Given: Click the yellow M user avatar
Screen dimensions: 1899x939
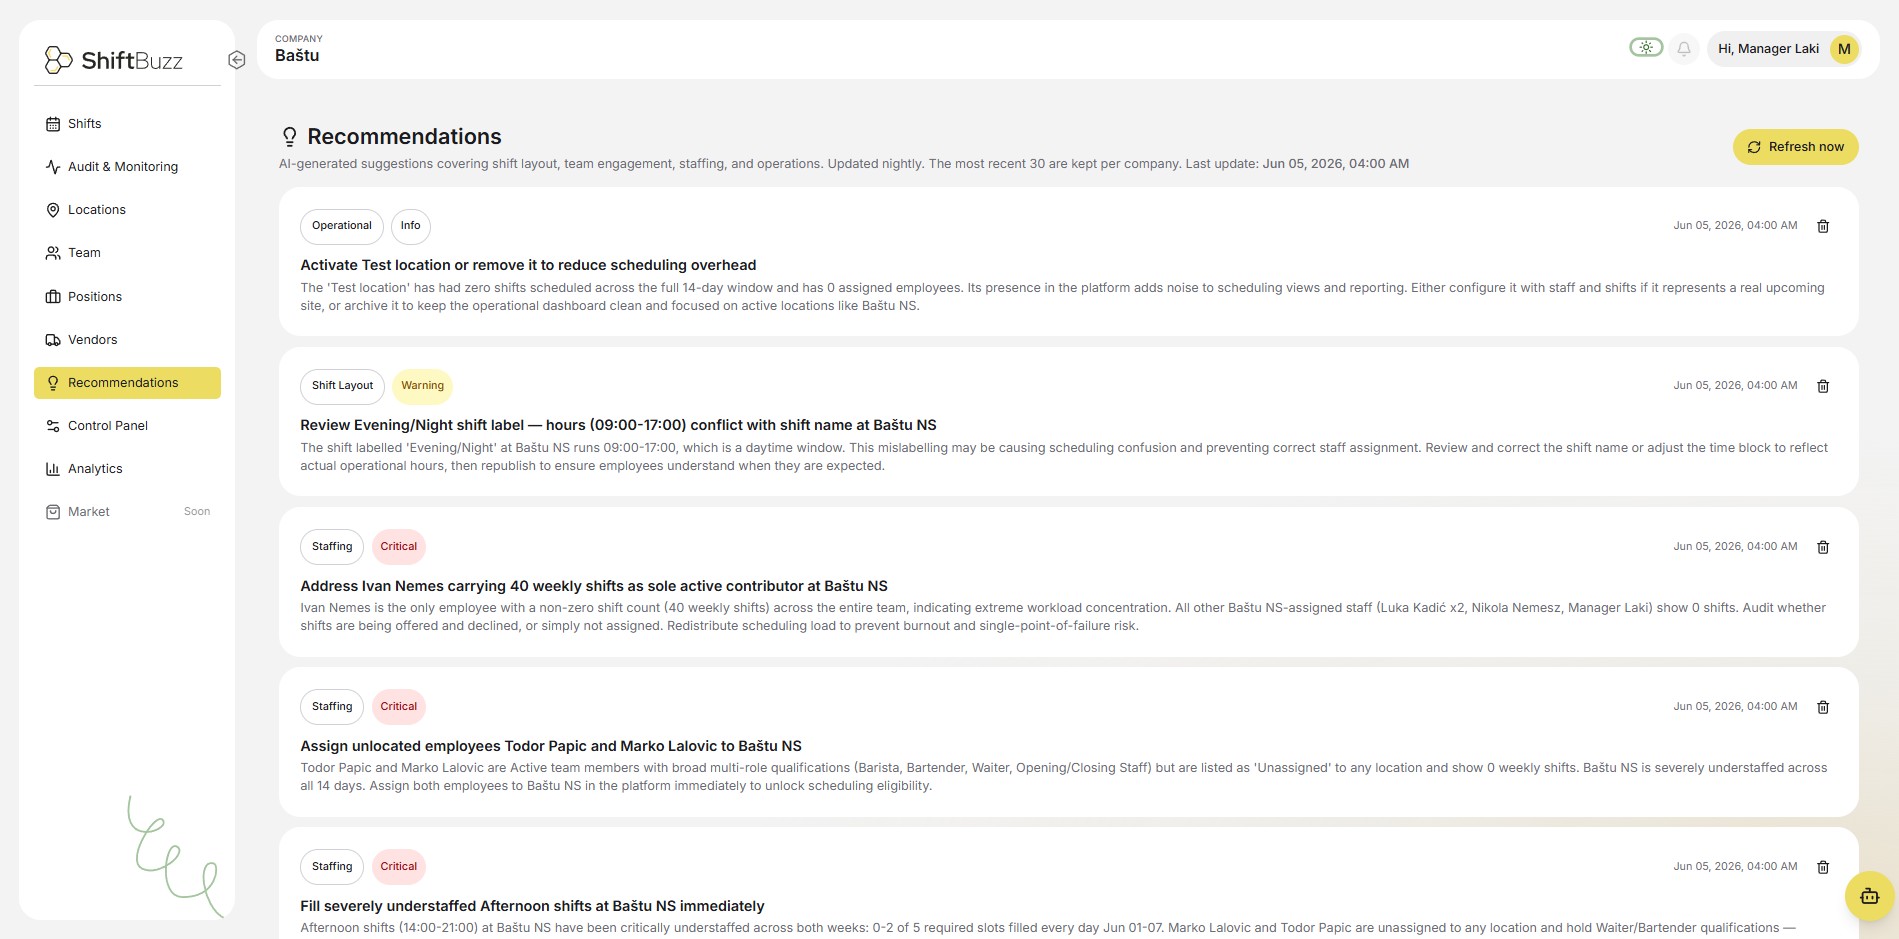Looking at the screenshot, I should 1844,49.
